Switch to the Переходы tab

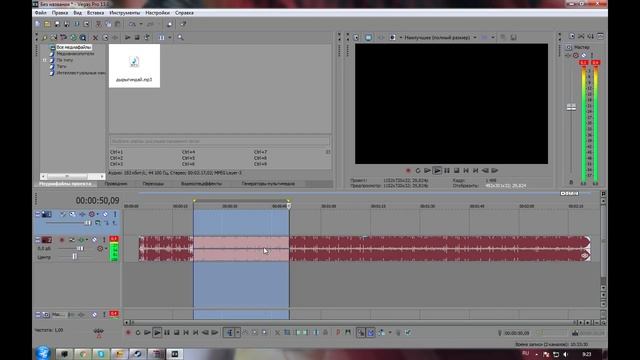pyautogui.click(x=153, y=184)
